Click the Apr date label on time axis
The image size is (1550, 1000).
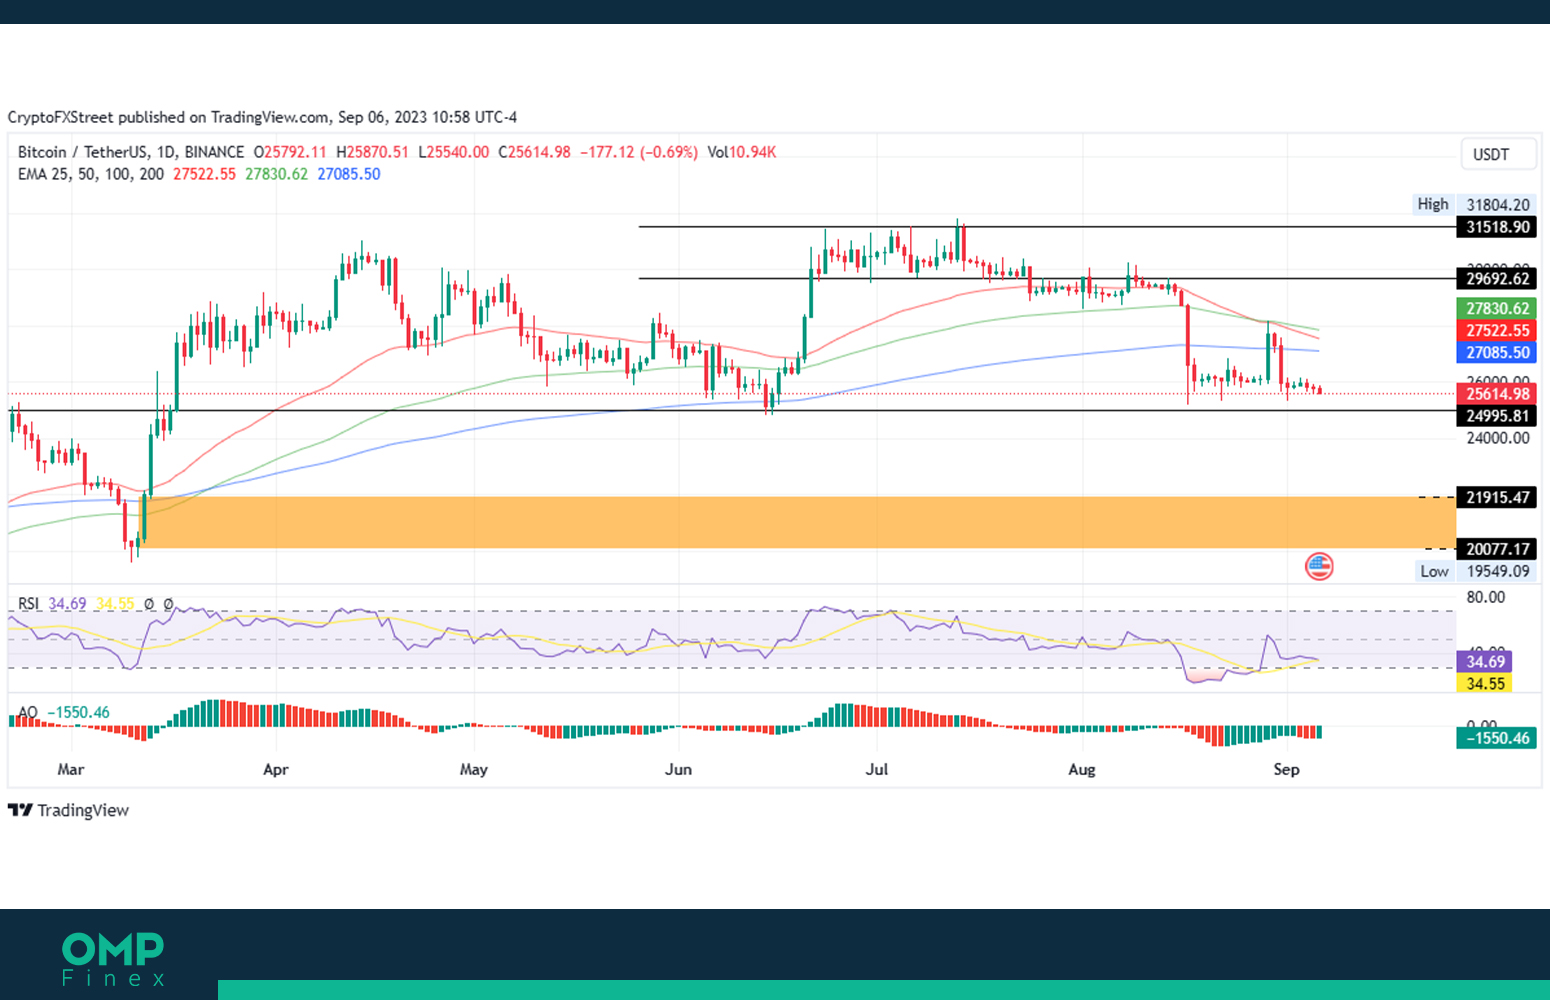pos(275,769)
